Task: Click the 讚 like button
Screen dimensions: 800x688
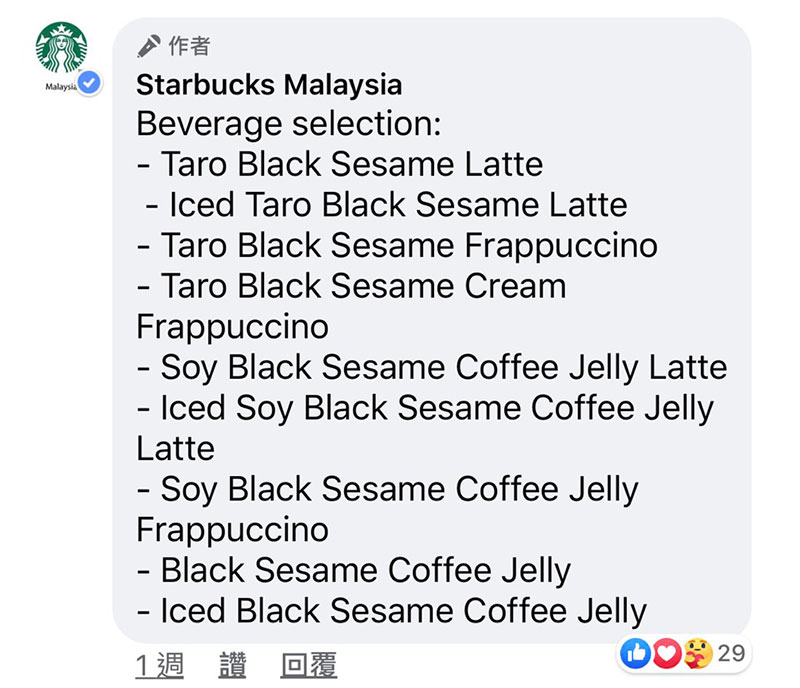Action: pos(233,665)
